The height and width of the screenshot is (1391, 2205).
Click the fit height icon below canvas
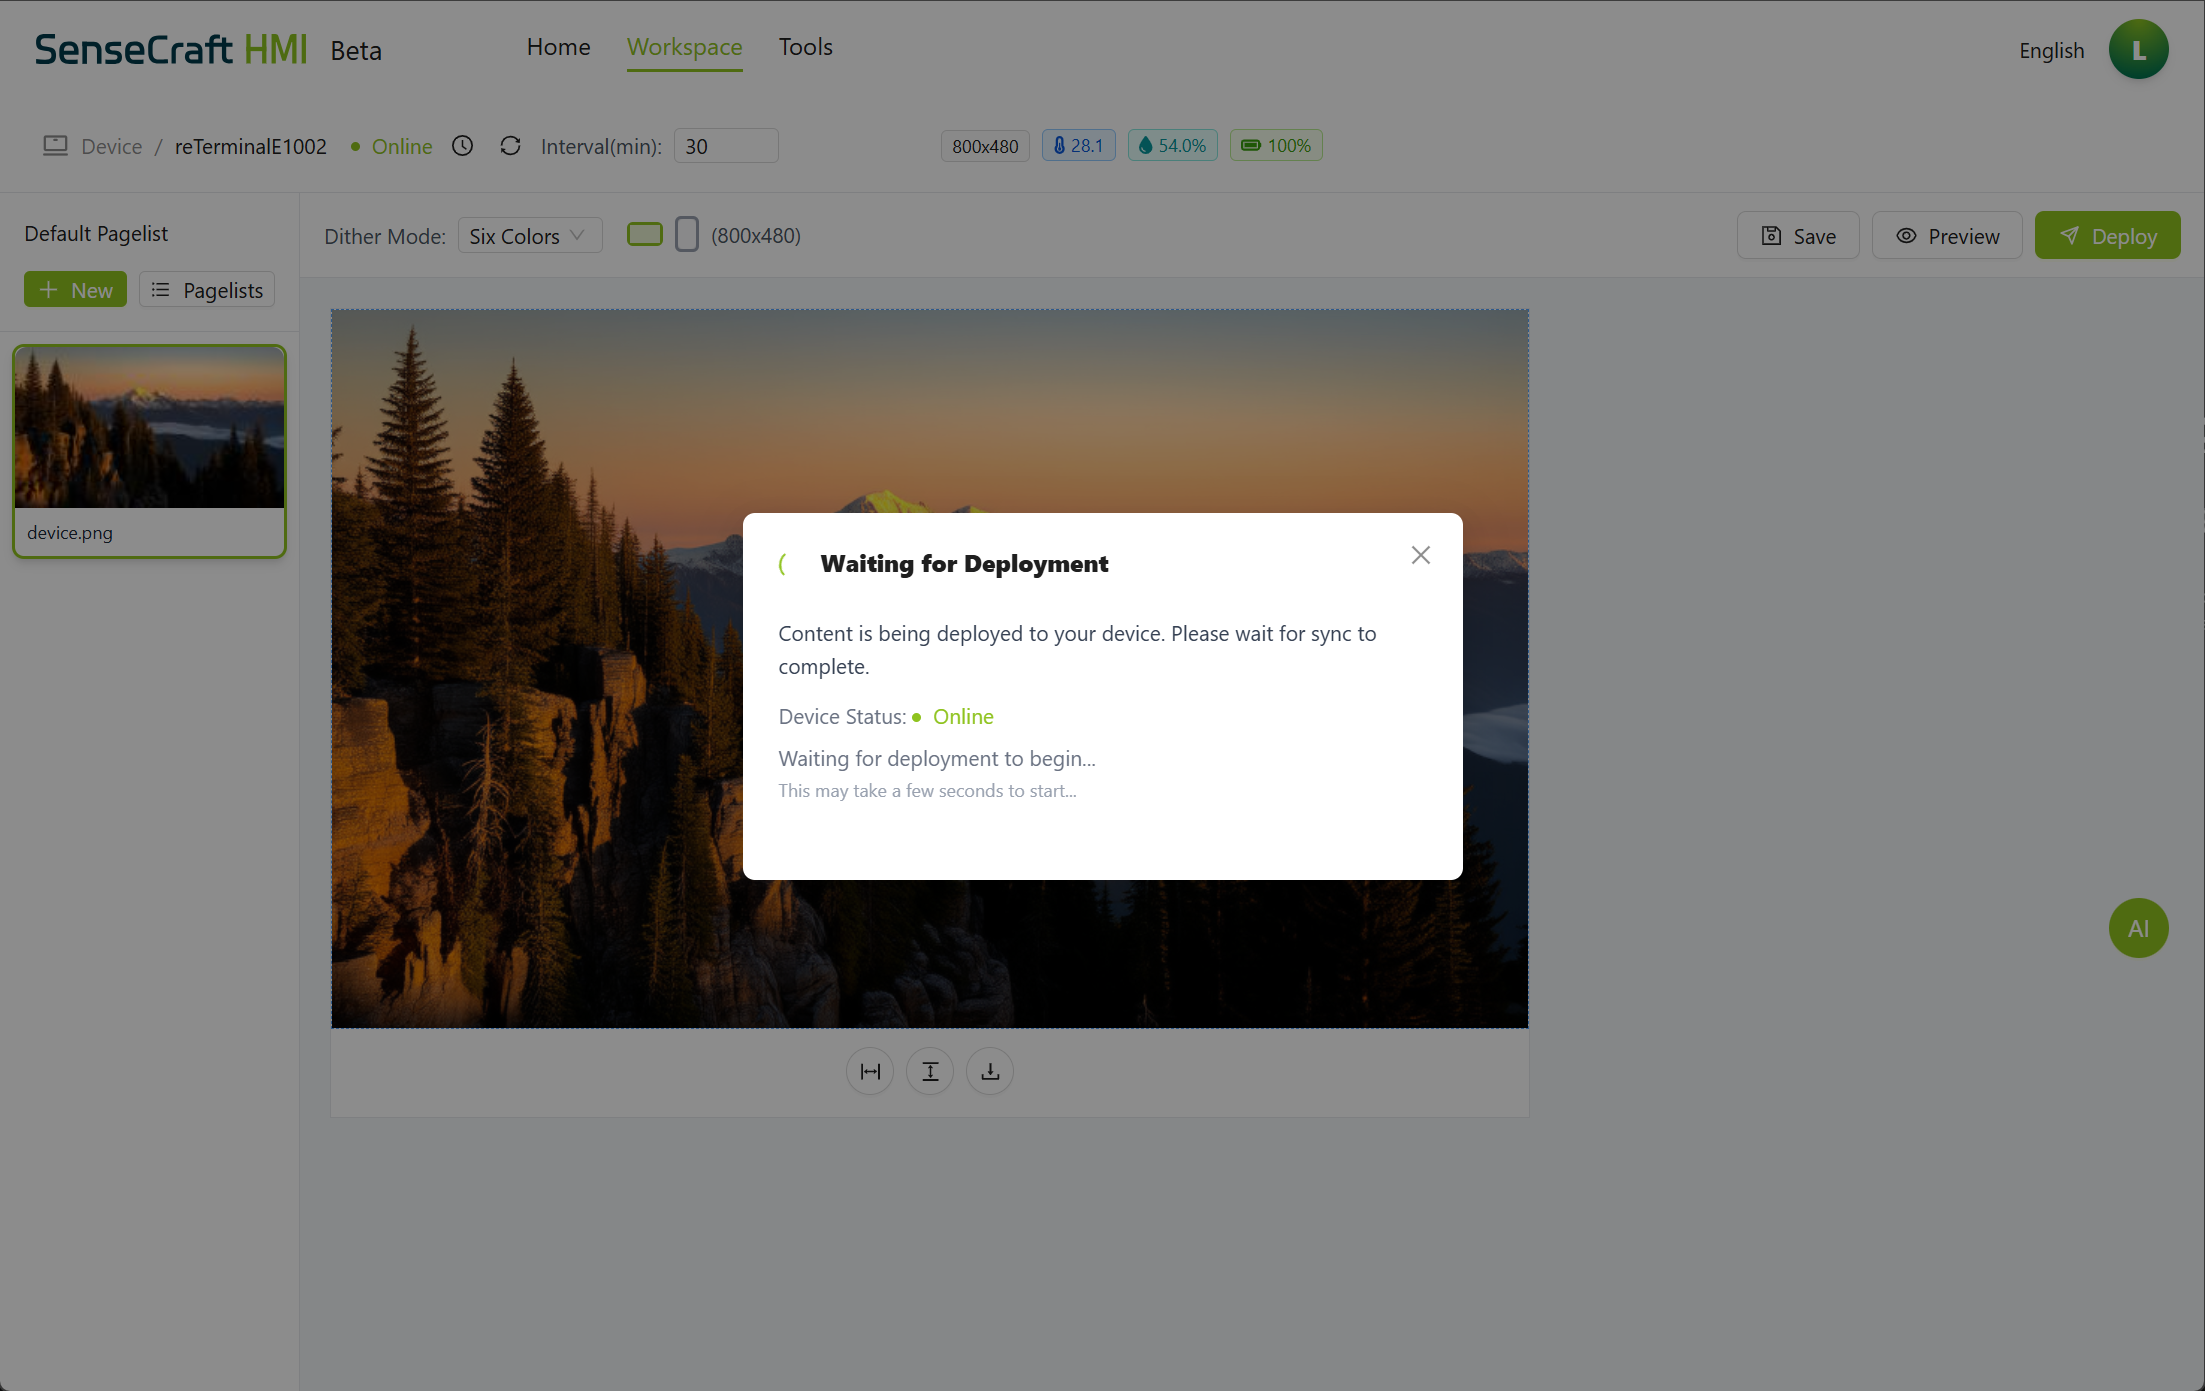[x=930, y=1071]
